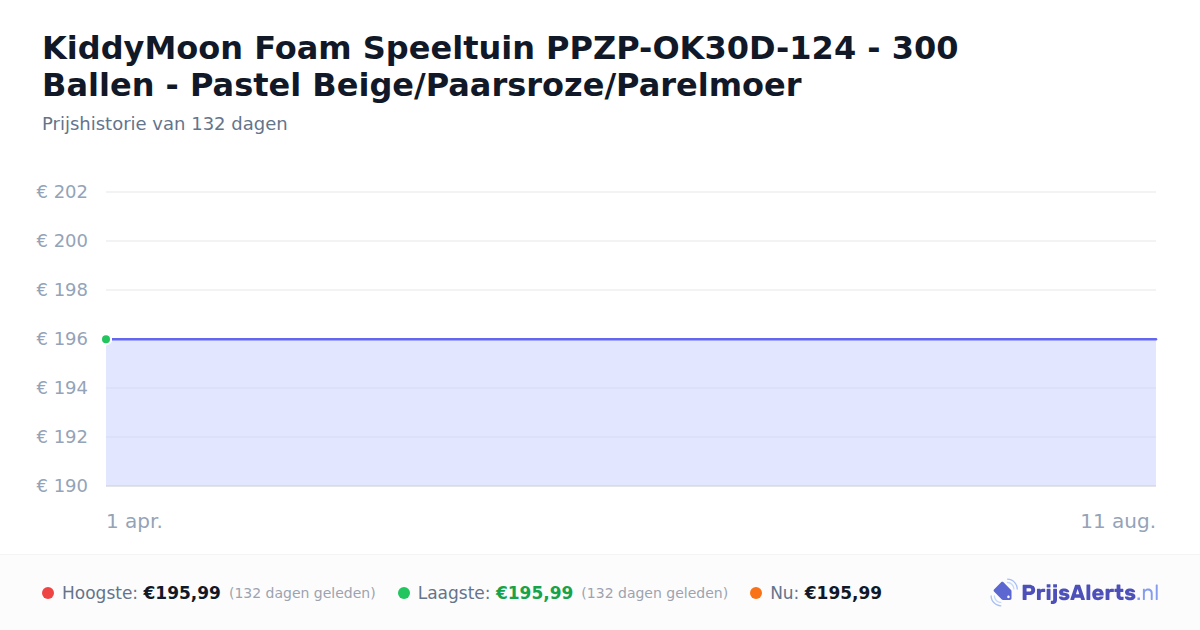Click the blue price line mid-chart

click(x=631, y=339)
